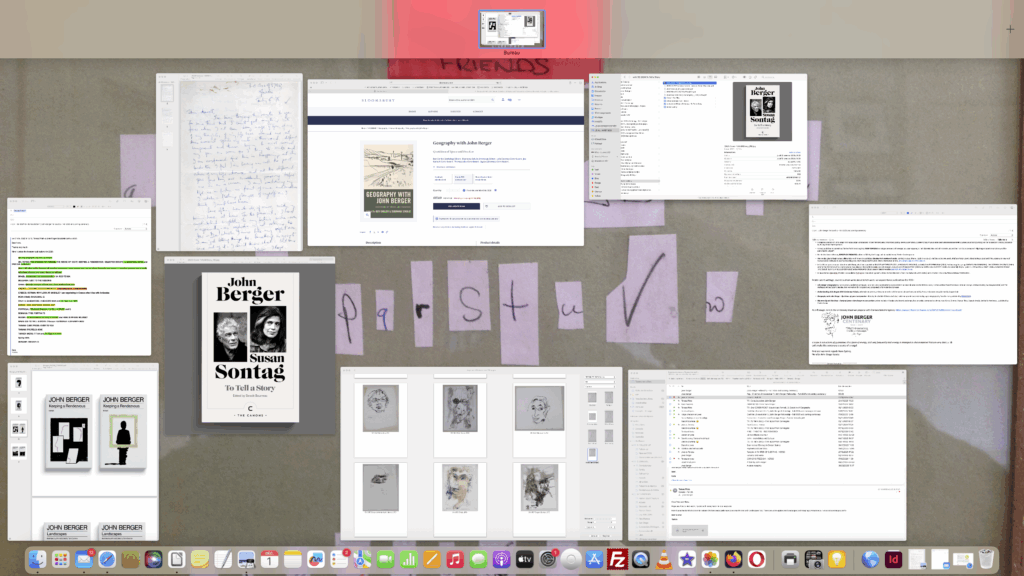Click the account icon on the Bloomsbury site
This screenshot has height=576, width=1024.
tap(503, 100)
